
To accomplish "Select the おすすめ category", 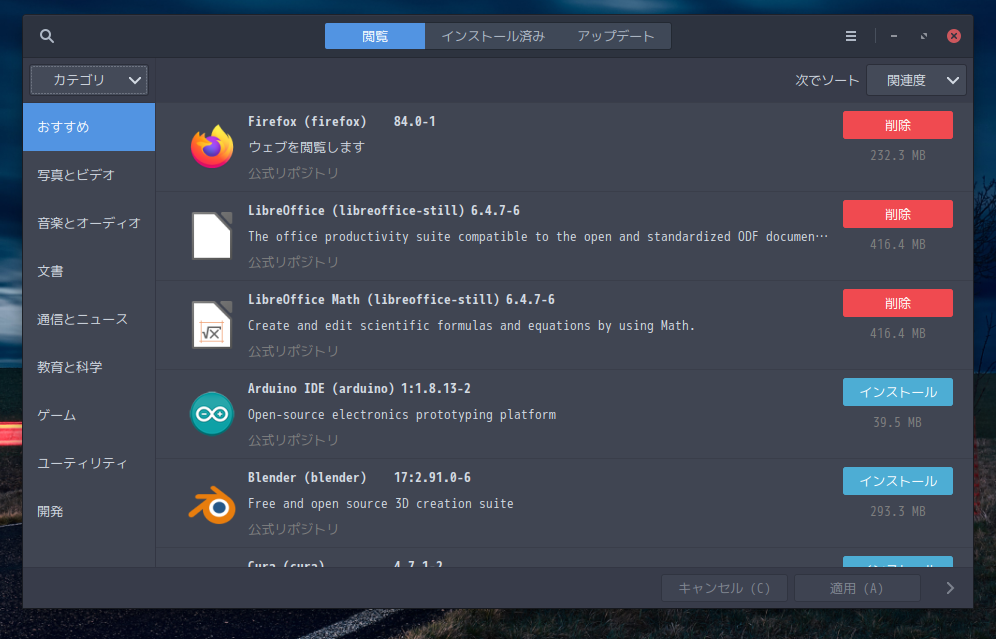I will (89, 127).
